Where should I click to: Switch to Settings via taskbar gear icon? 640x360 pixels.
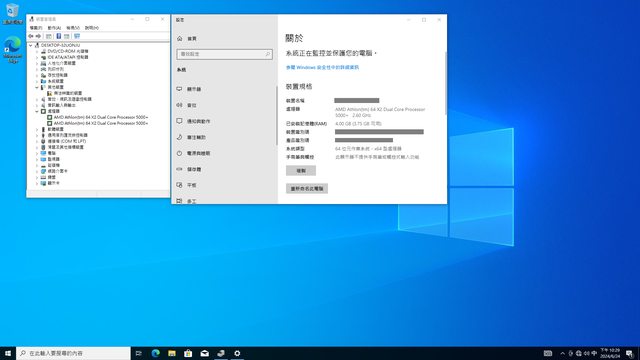(237, 353)
